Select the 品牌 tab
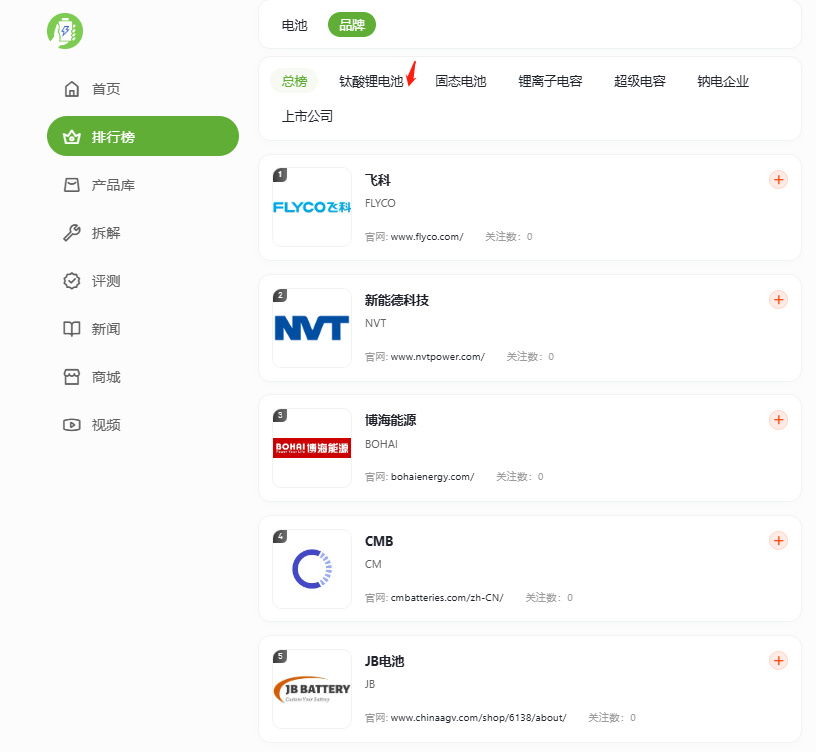 [352, 24]
